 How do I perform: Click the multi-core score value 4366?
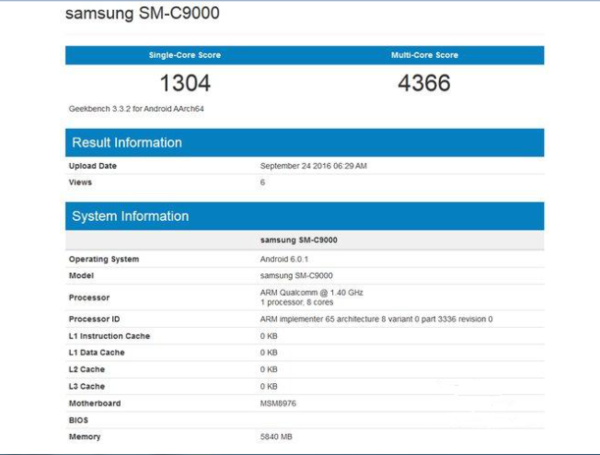pyautogui.click(x=425, y=83)
